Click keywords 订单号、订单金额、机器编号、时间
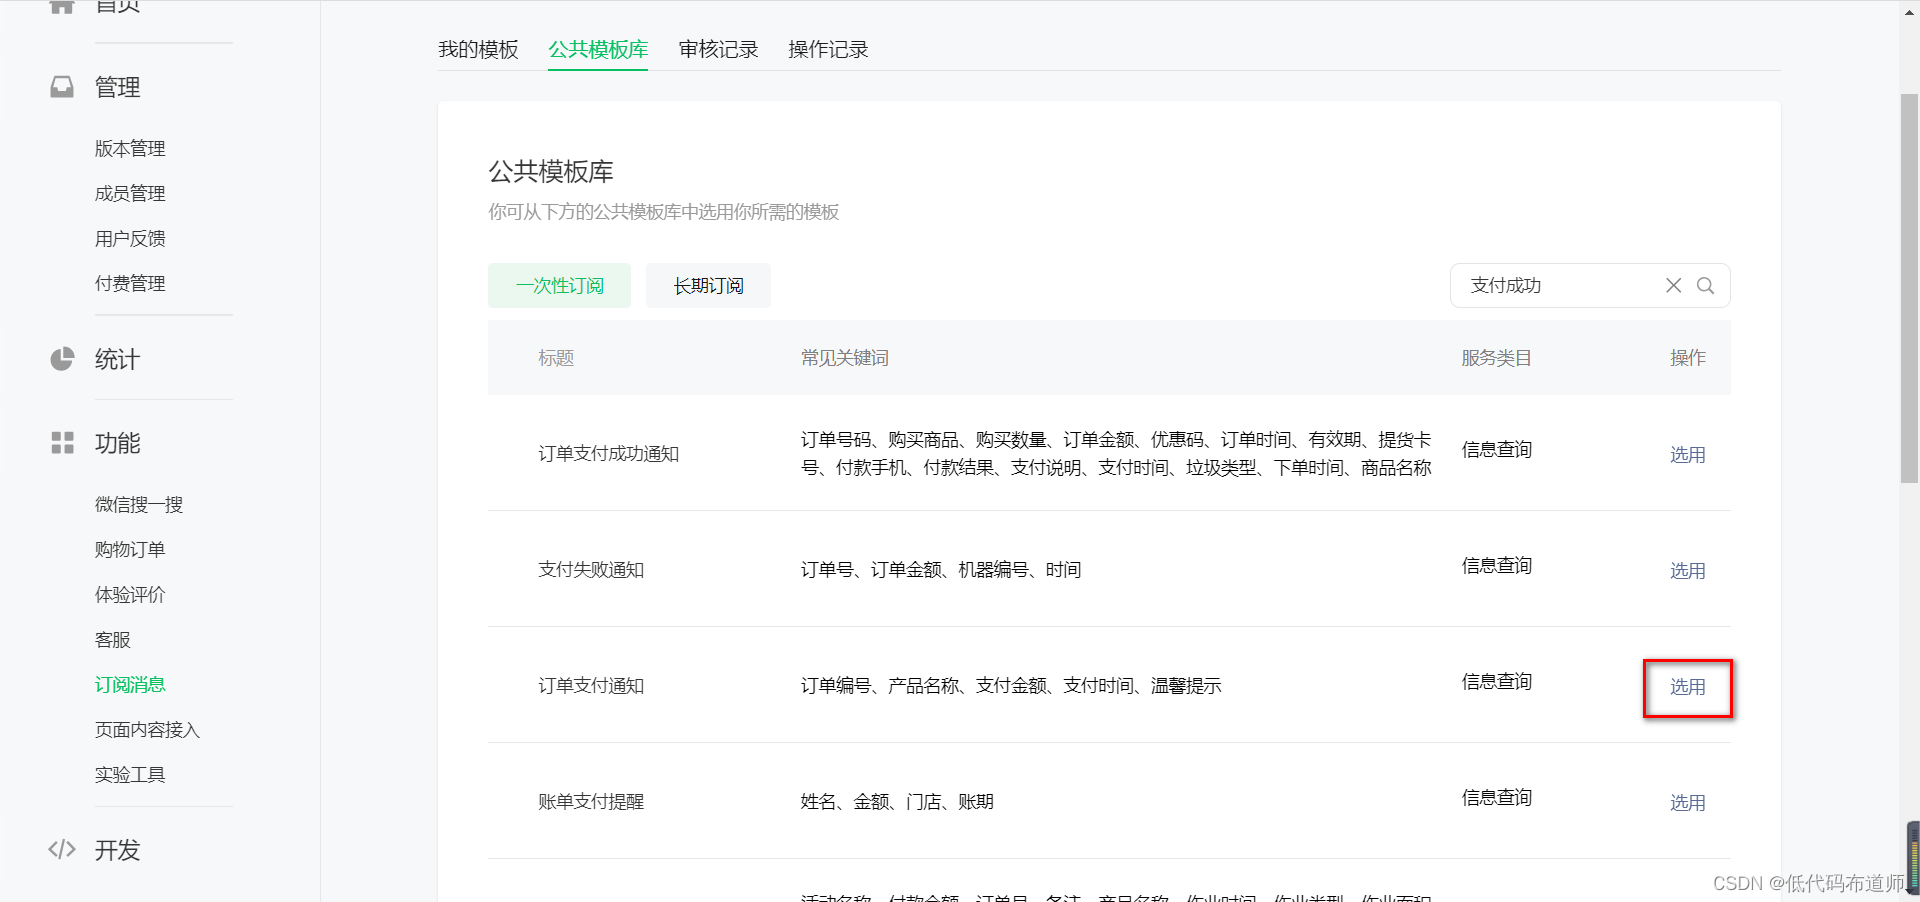The width and height of the screenshot is (1920, 902). [941, 569]
